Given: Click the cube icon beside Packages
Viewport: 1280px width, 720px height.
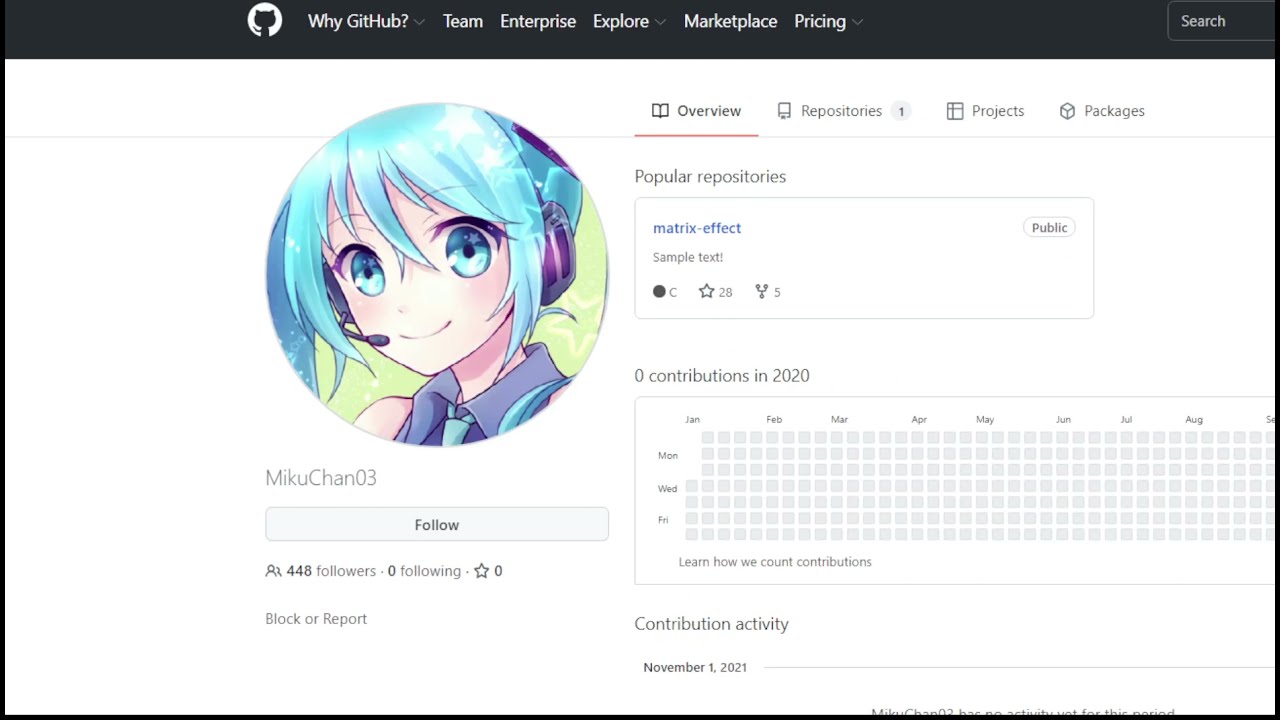Looking at the screenshot, I should 1067,111.
